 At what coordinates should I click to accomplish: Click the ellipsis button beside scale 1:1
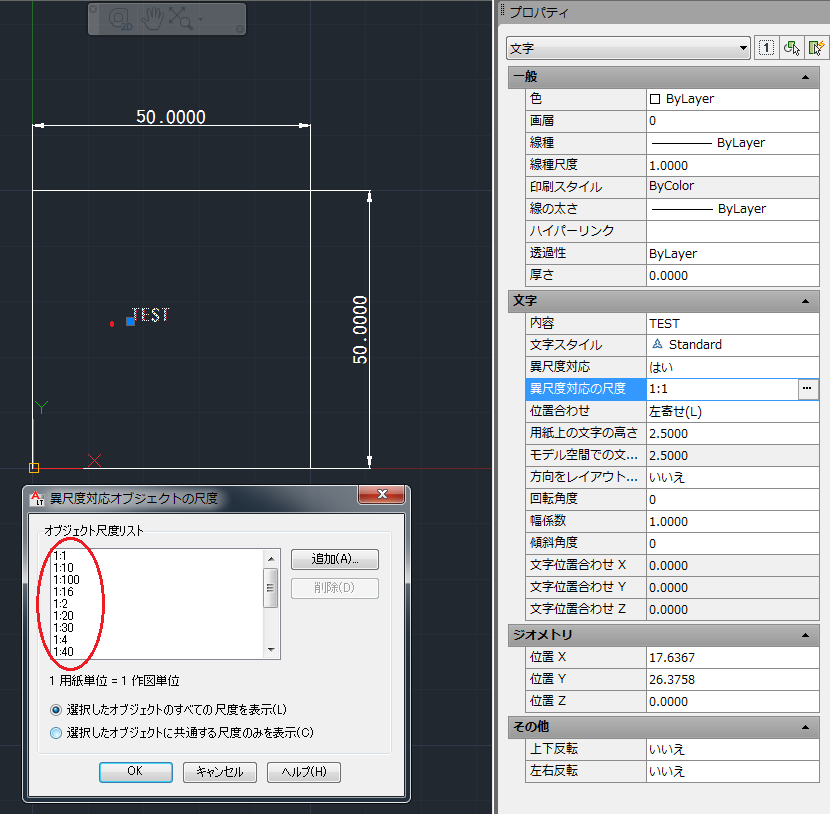pos(808,388)
